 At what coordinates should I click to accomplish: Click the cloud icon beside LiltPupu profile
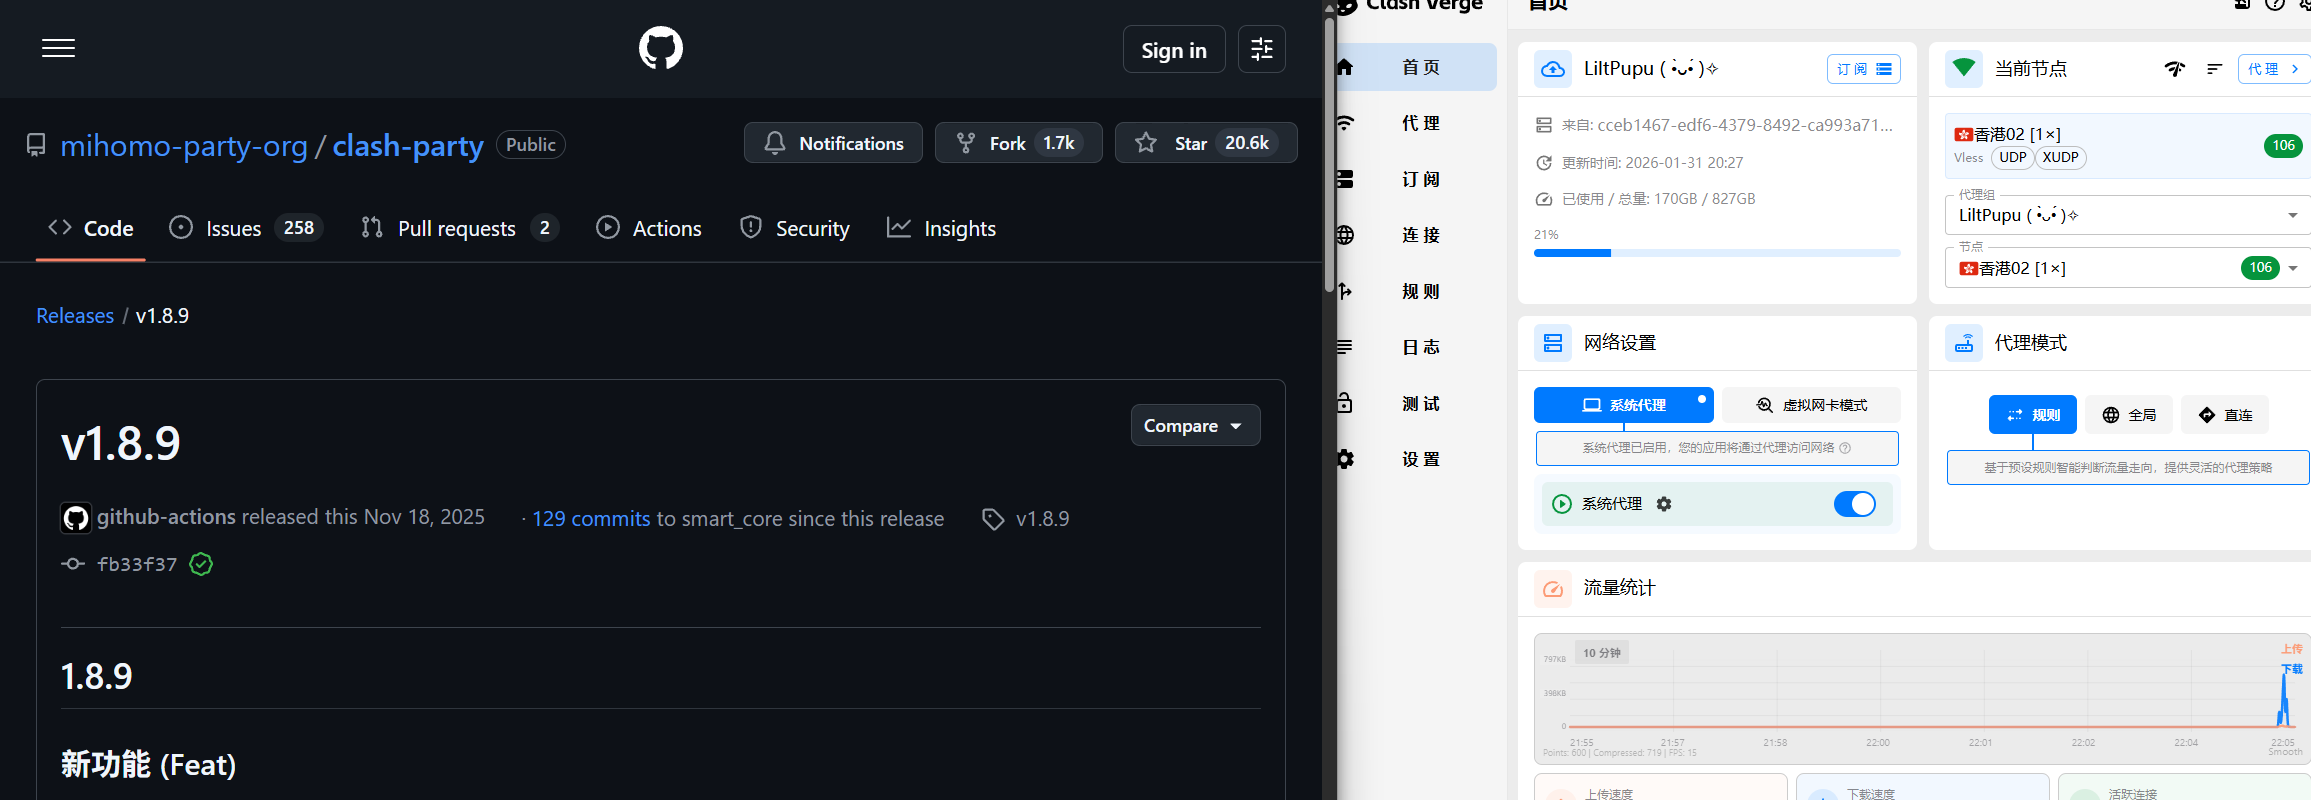pos(1552,69)
